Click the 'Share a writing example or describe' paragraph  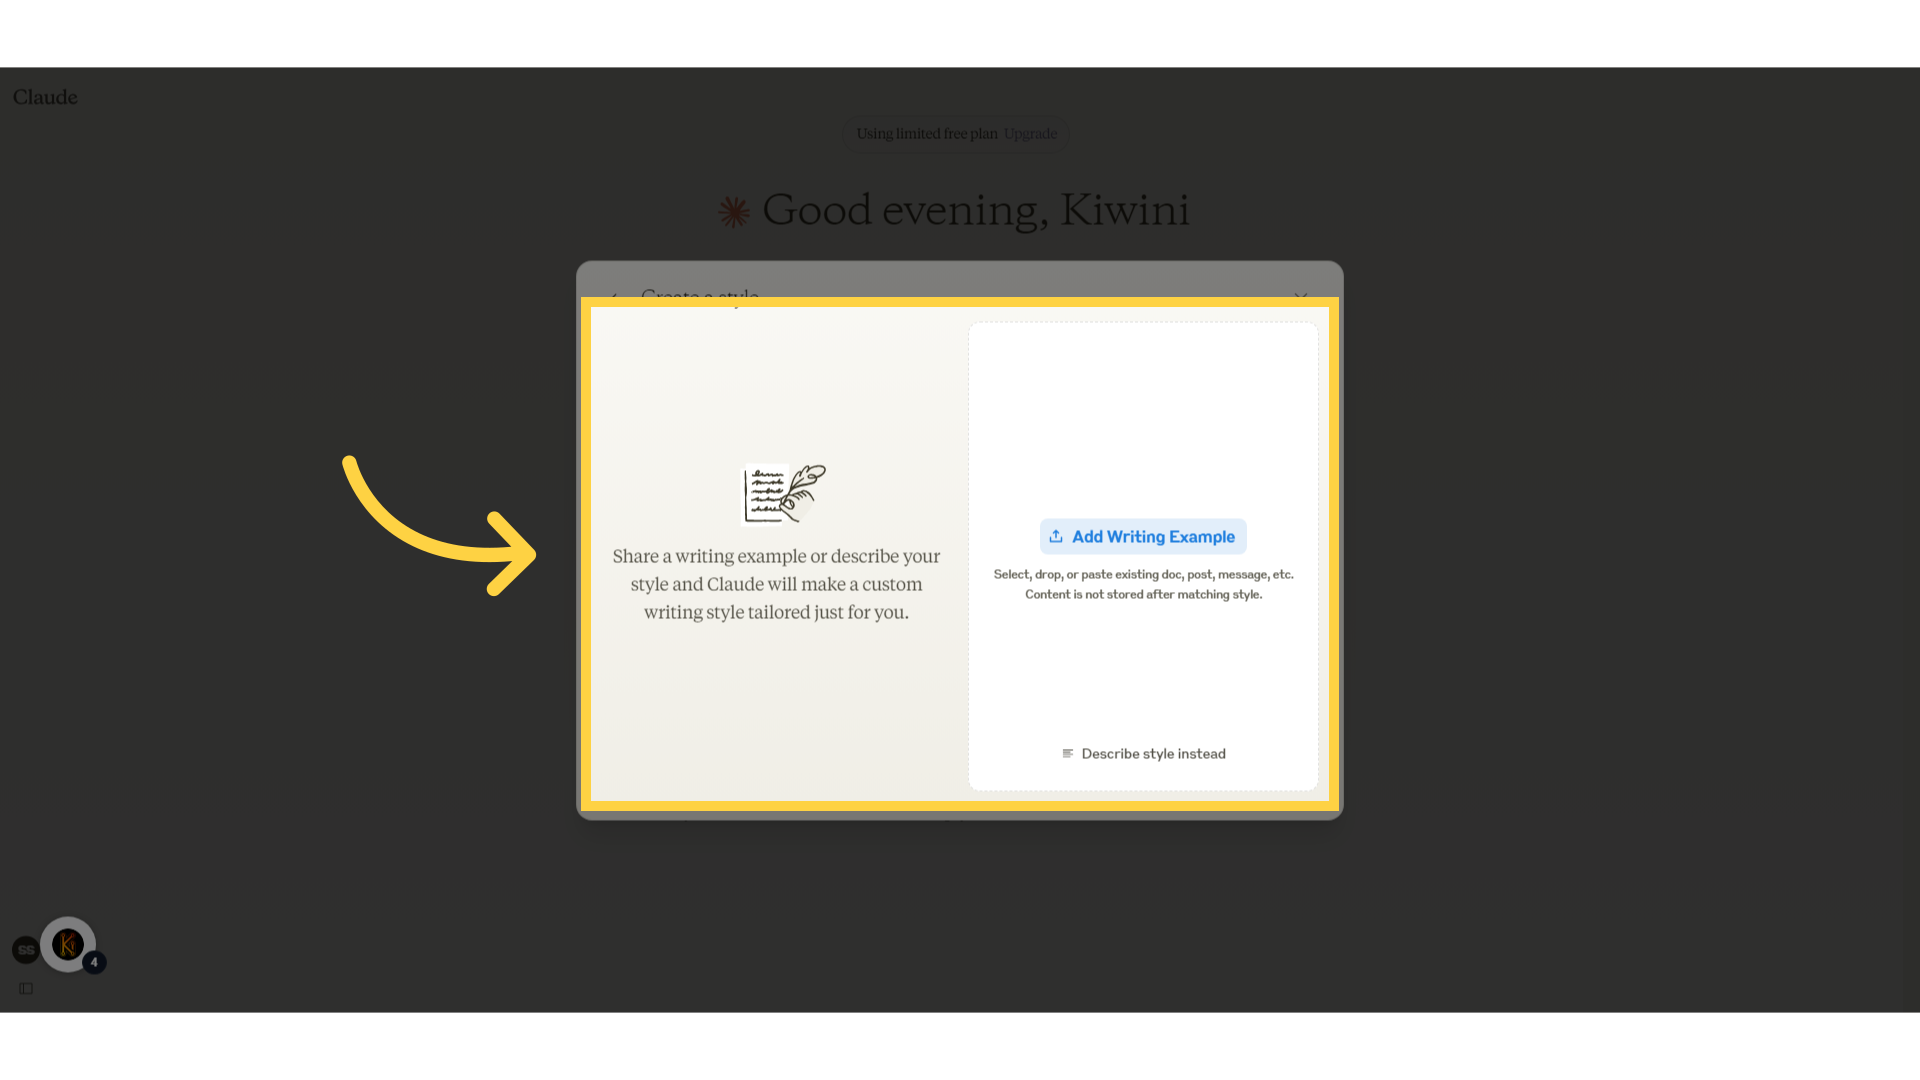pyautogui.click(x=777, y=584)
